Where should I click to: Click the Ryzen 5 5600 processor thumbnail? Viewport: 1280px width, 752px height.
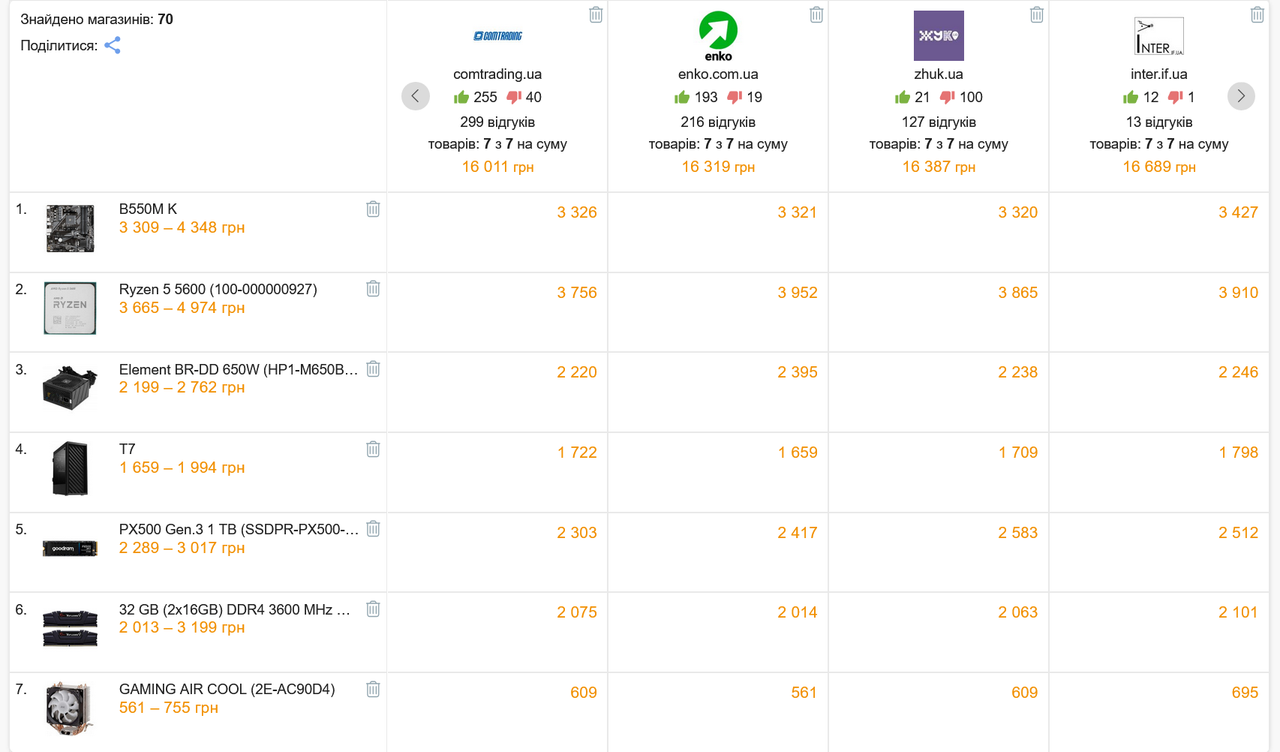tap(70, 308)
